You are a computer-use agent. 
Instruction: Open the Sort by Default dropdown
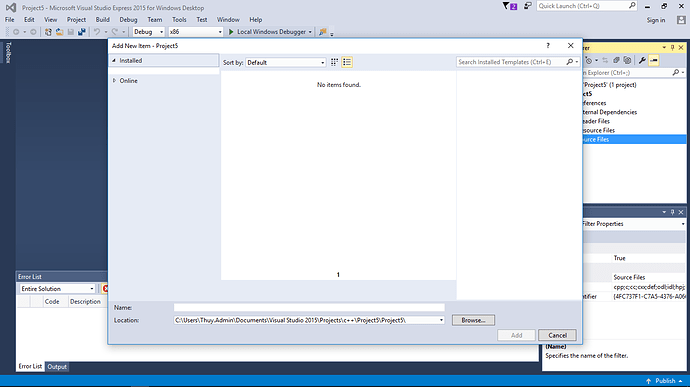286,63
